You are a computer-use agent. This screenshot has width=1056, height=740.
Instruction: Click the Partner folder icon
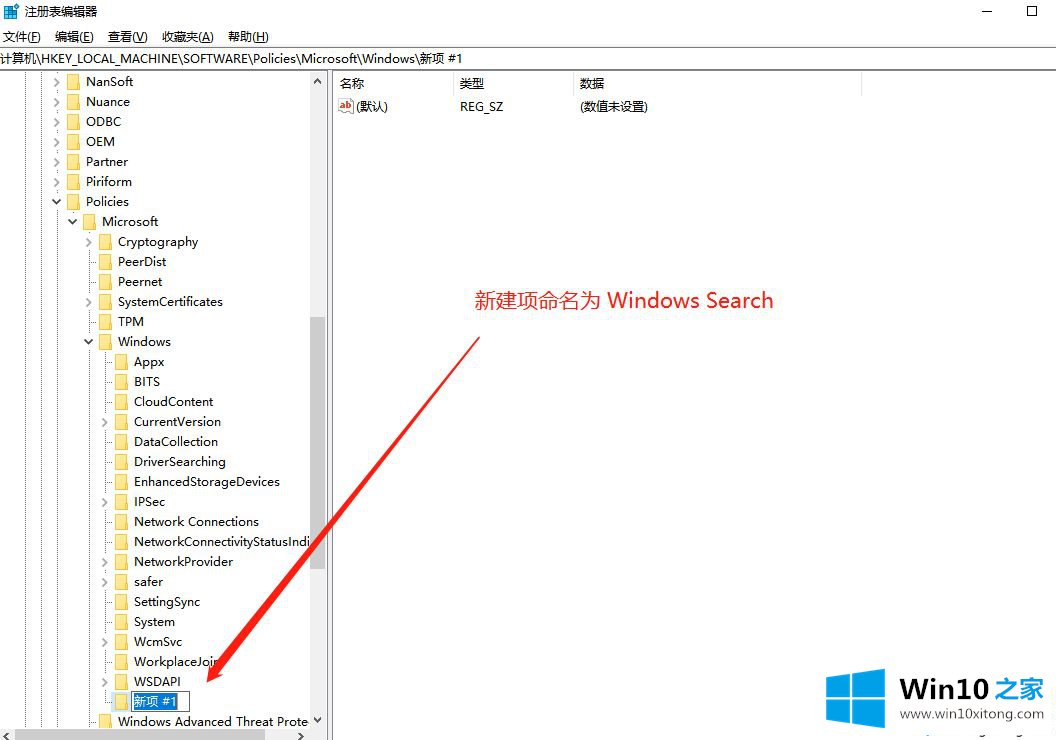(73, 162)
